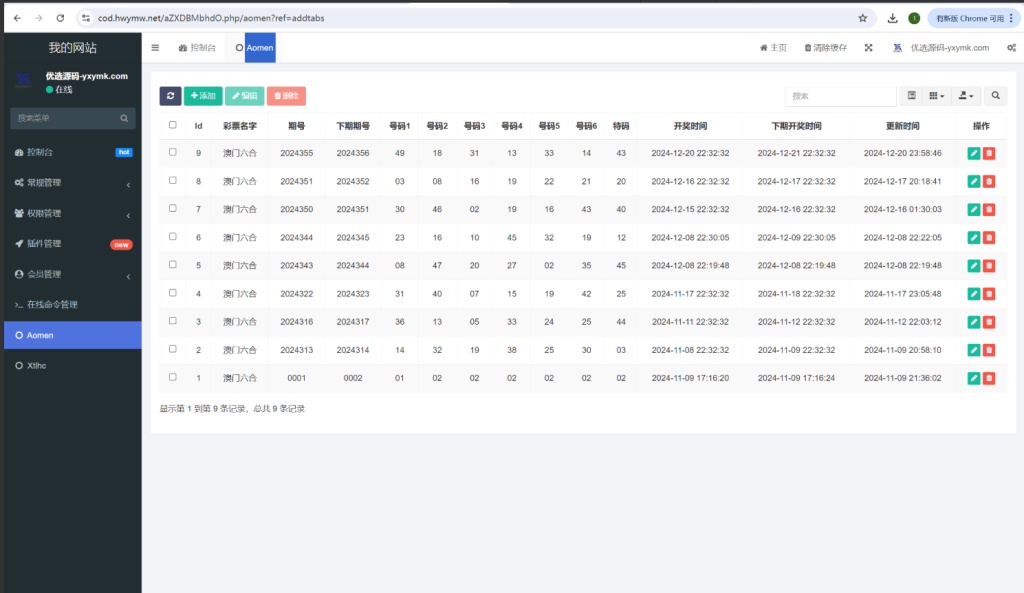Screen dimensions: 1024x593
Task: Click the delete icon for row Id 4
Action: (989, 294)
